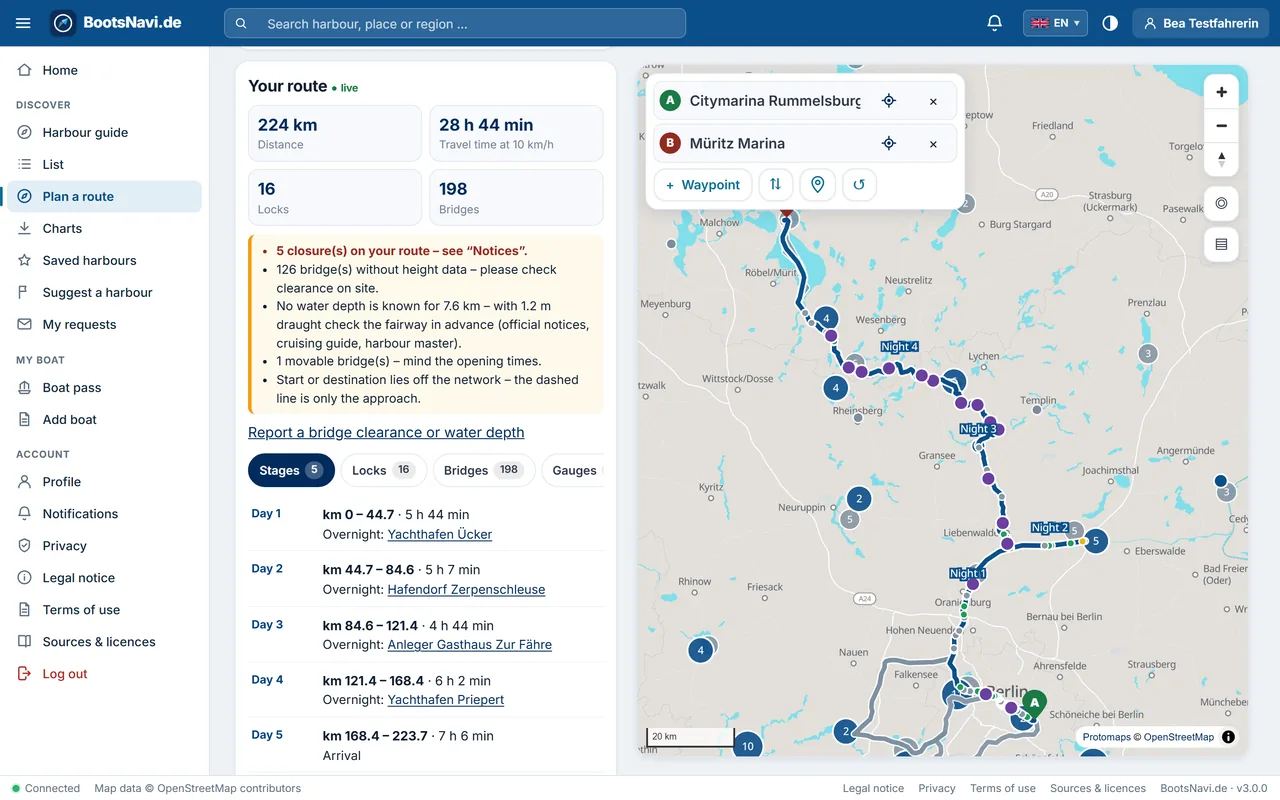Click Log out in sidebar

(x=104, y=673)
